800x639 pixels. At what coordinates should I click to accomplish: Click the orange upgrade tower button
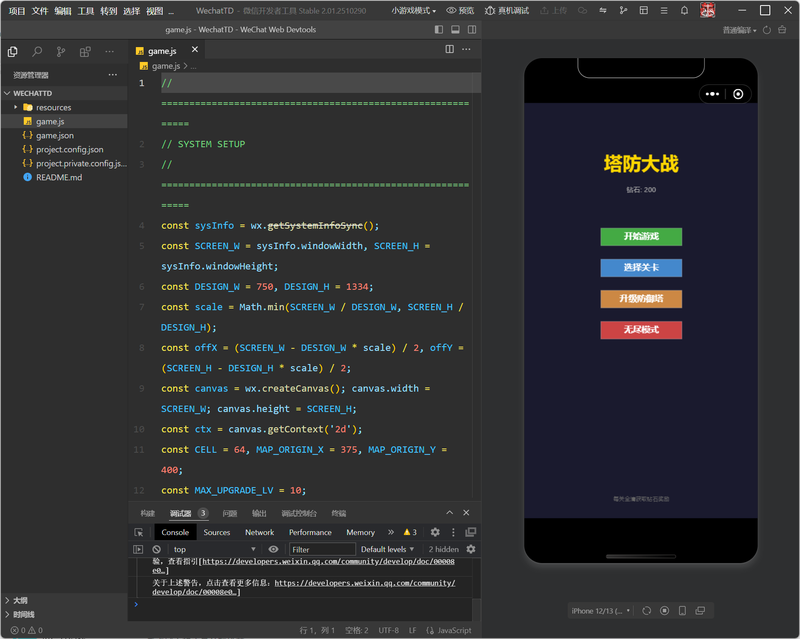pos(641,299)
